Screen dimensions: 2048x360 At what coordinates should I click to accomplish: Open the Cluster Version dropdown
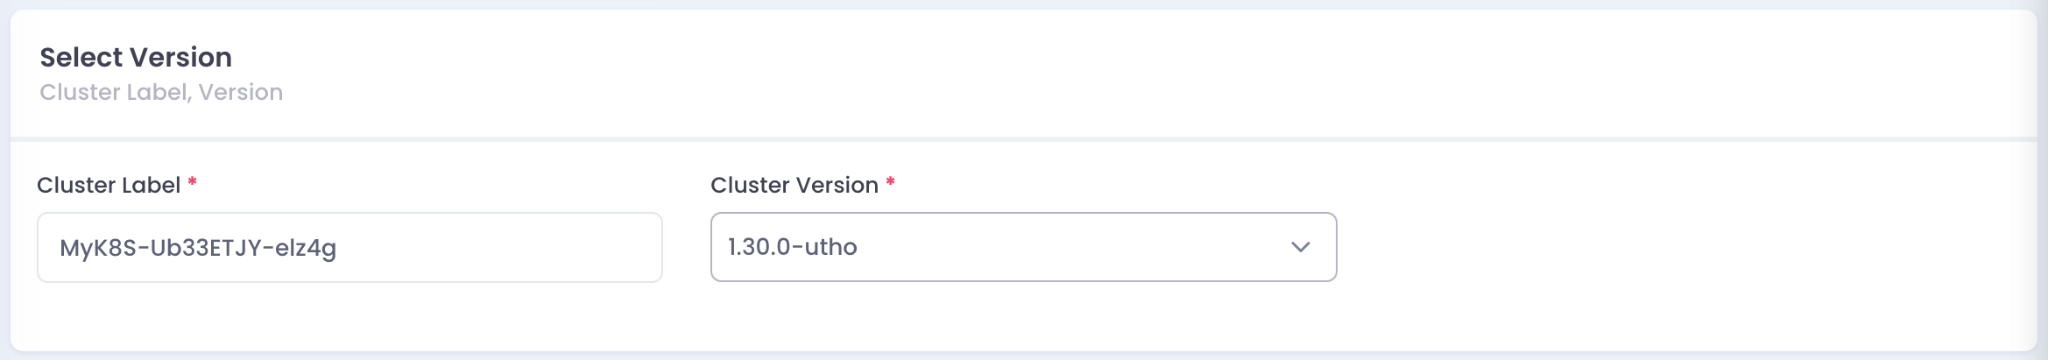point(1023,247)
